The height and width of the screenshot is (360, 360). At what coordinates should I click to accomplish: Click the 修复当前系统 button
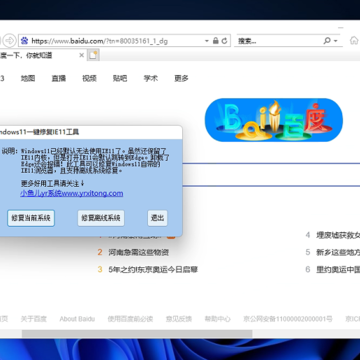point(31,218)
